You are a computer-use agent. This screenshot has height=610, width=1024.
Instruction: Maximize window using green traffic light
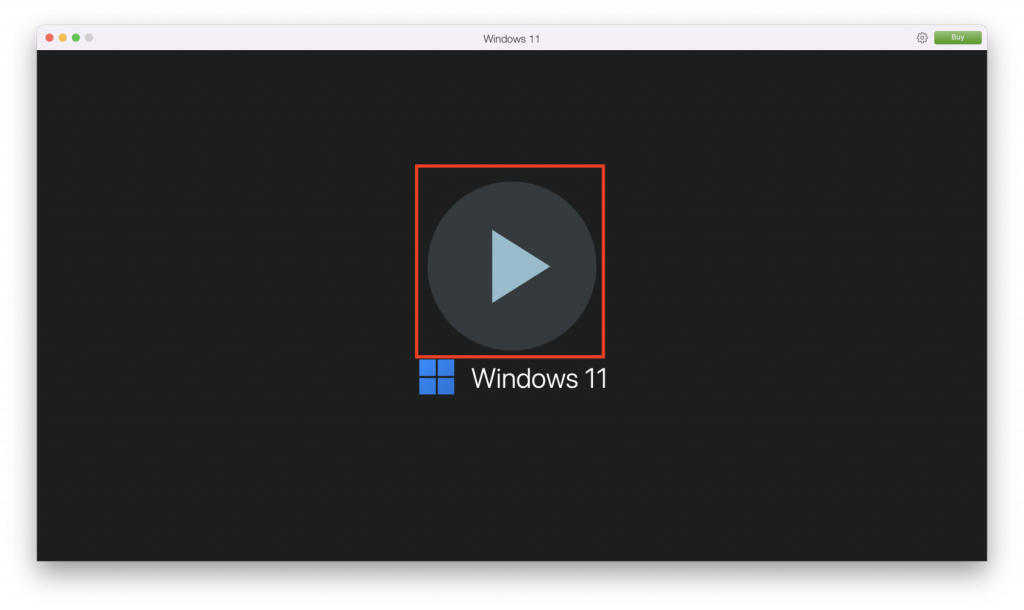pos(76,38)
